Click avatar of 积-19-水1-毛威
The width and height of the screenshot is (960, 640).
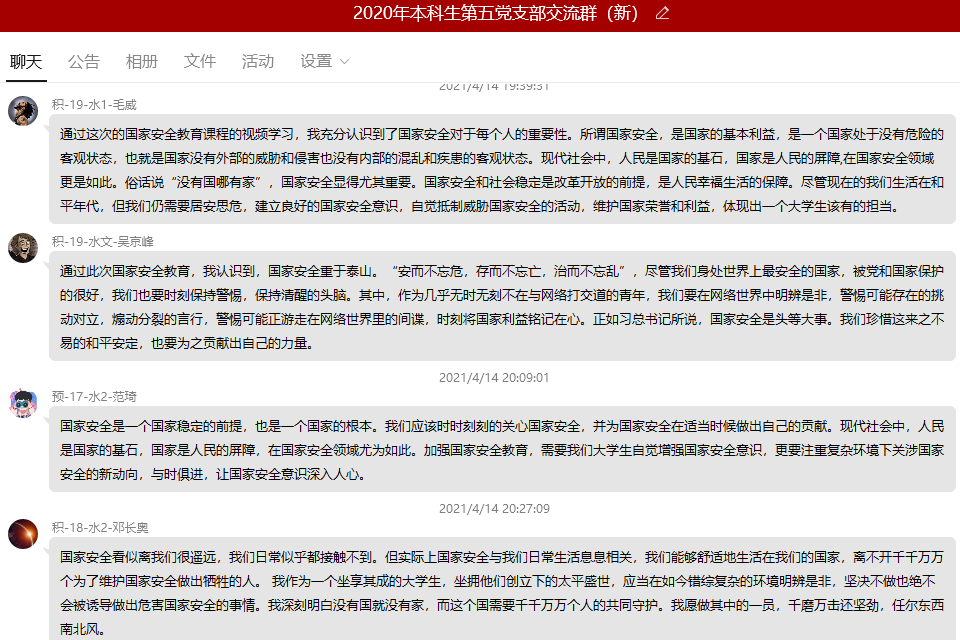[x=23, y=111]
